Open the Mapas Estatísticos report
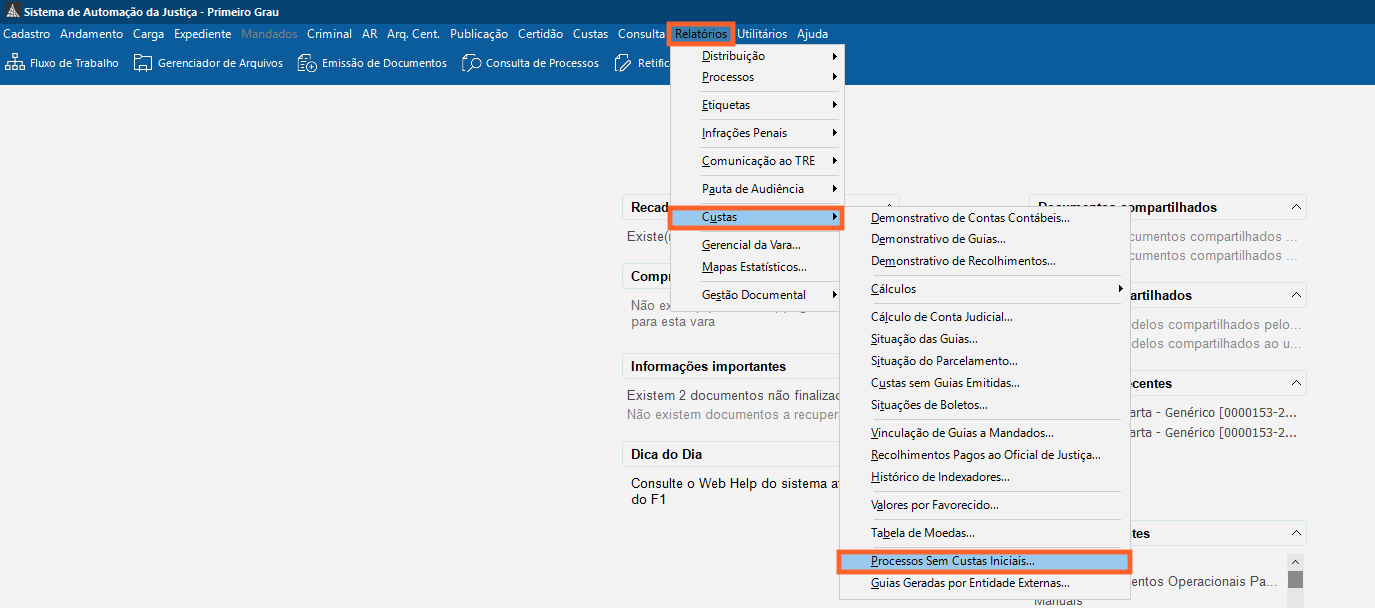Screen dimensions: 1375x608 (754, 267)
